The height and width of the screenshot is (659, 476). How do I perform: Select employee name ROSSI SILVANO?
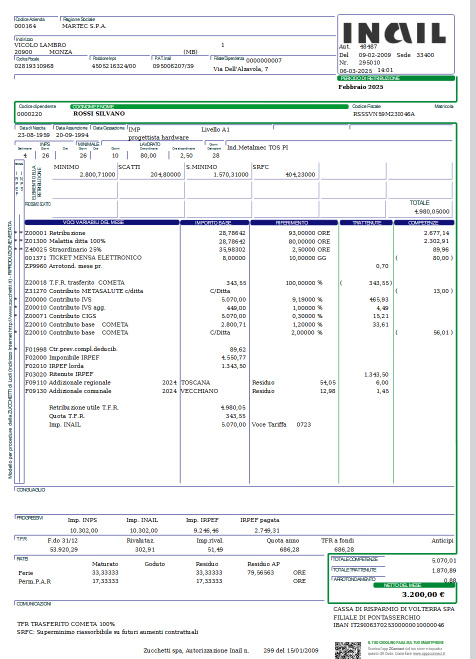coord(99,113)
